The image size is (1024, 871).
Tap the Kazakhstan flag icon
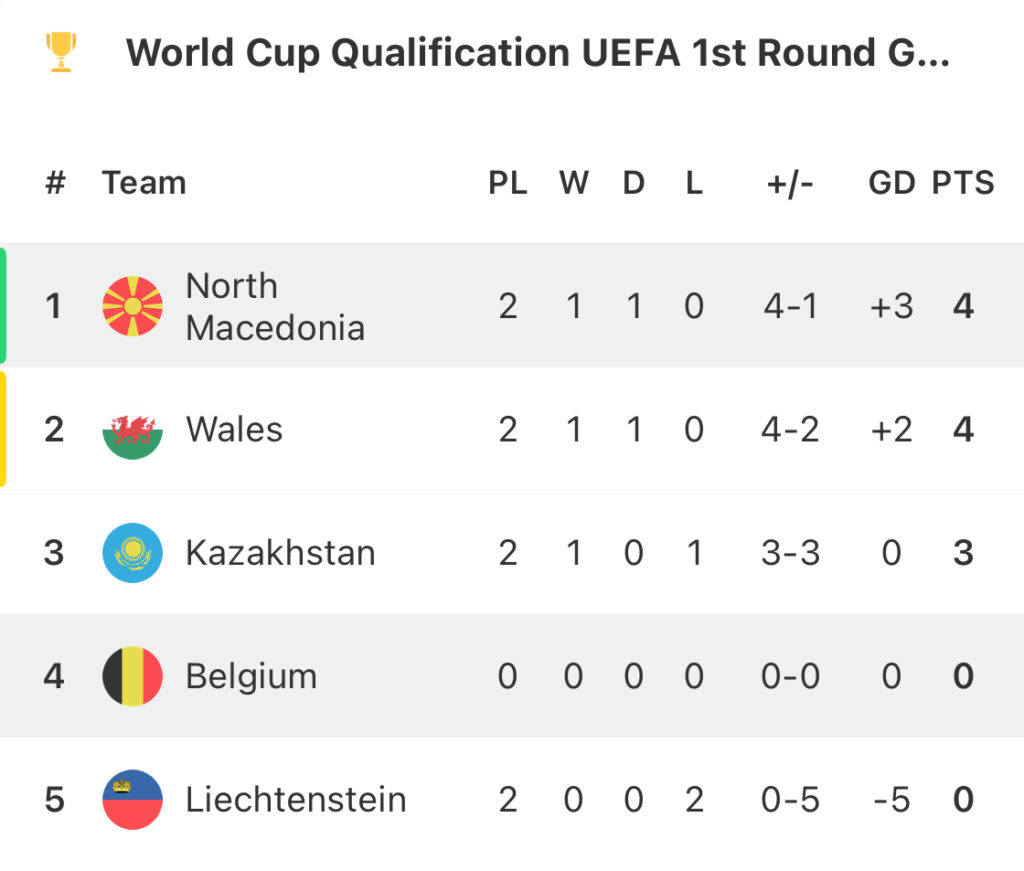[133, 553]
